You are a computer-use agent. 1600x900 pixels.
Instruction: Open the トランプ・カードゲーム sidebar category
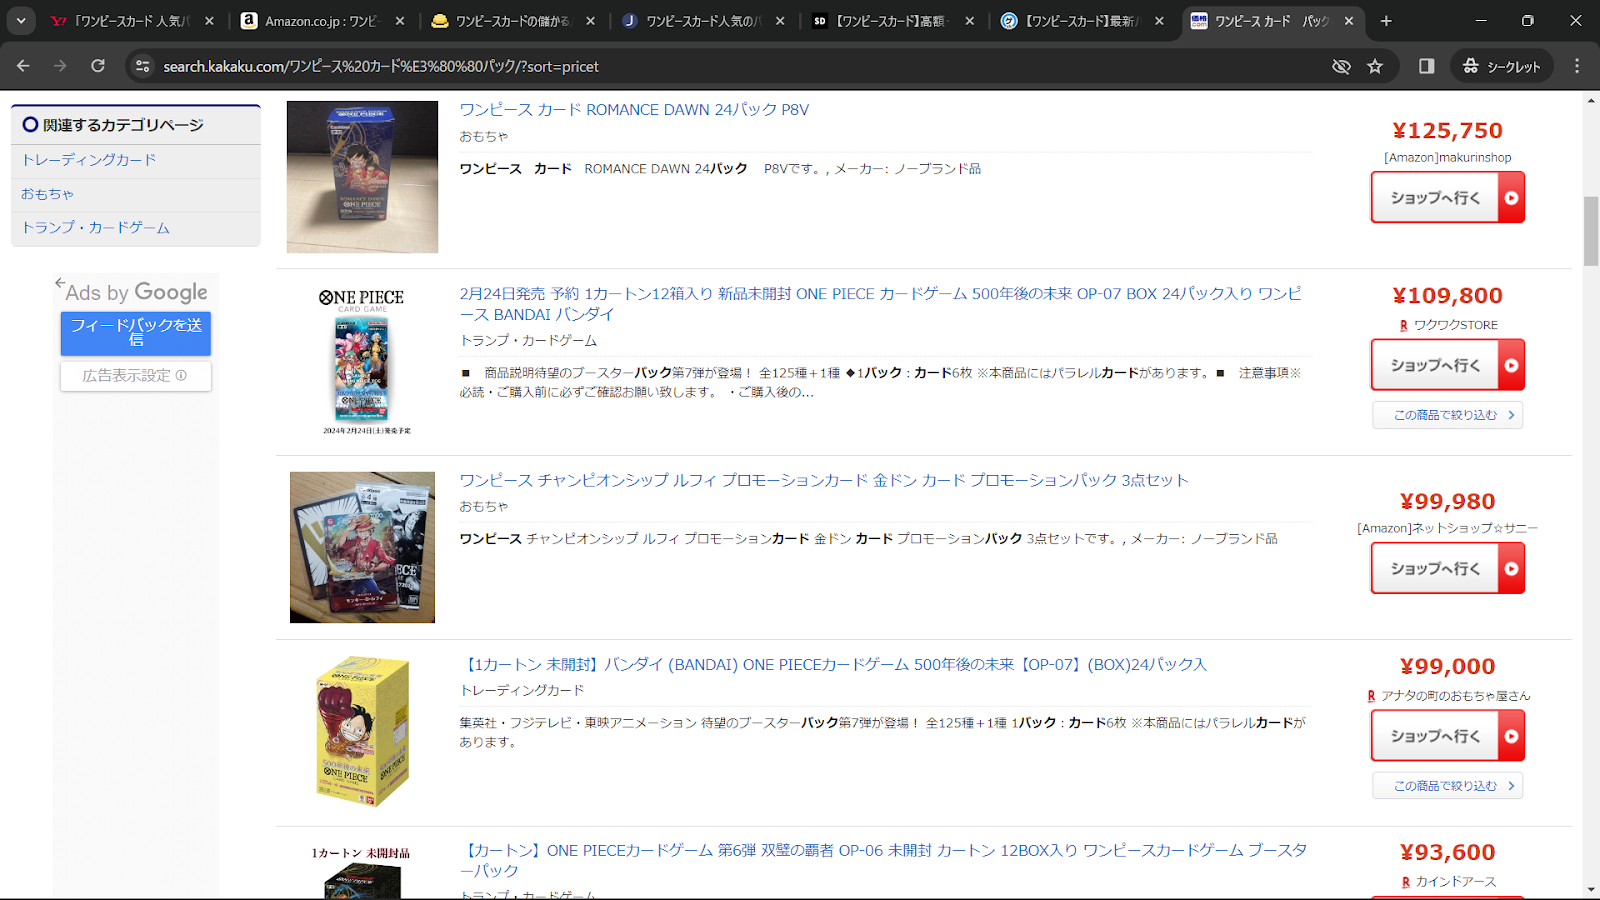pyautogui.click(x=96, y=228)
